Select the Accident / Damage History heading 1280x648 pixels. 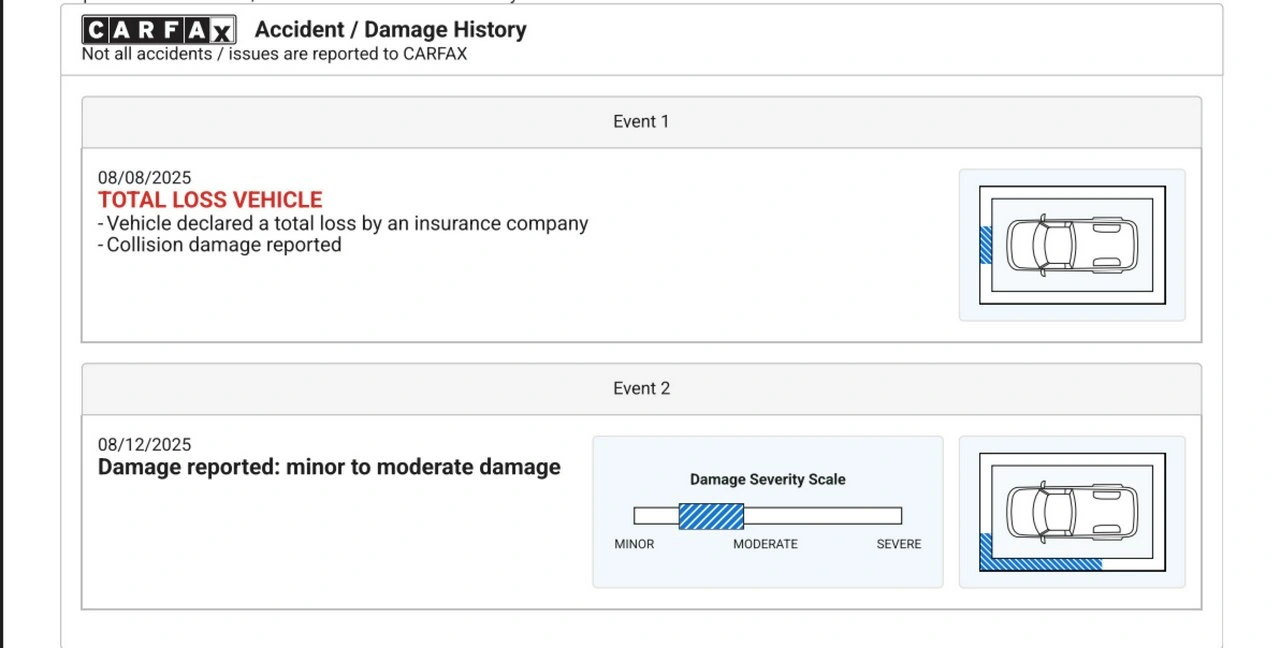pyautogui.click(x=390, y=30)
